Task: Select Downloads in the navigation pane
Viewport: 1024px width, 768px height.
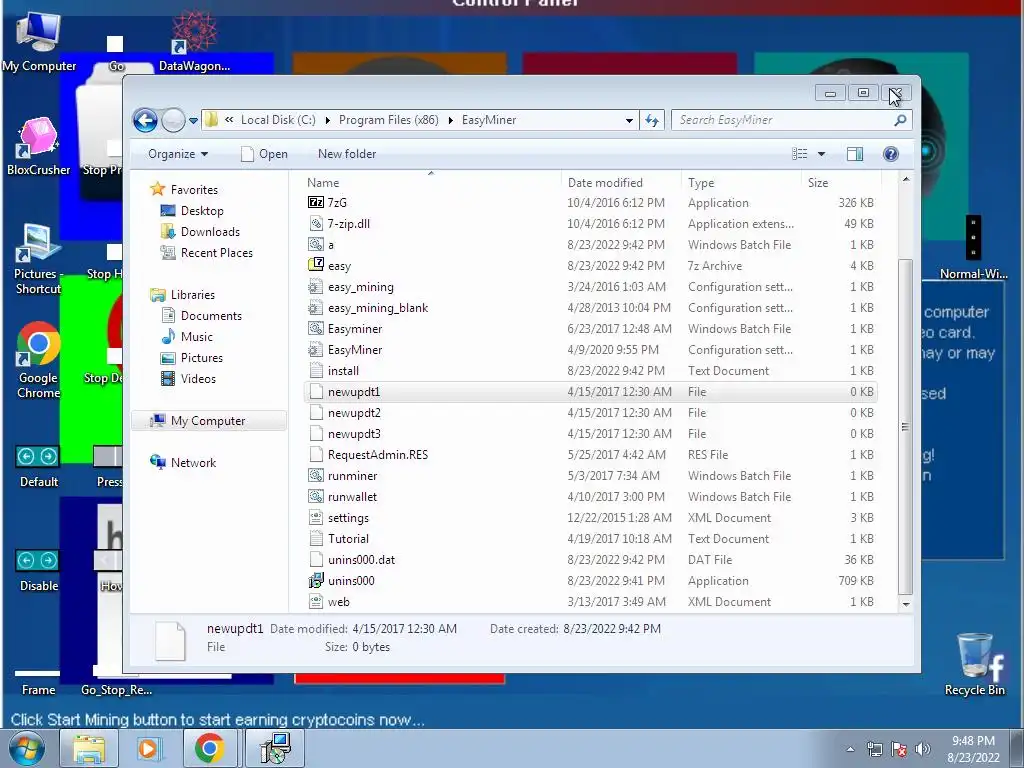Action: tap(210, 232)
